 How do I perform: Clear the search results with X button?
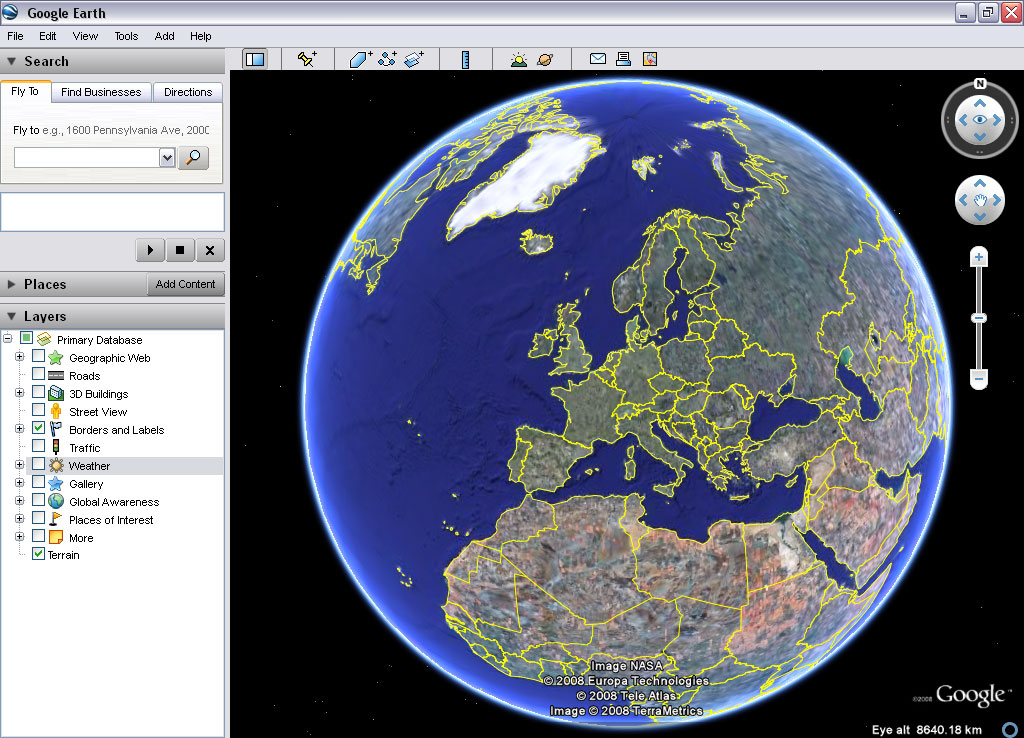210,250
